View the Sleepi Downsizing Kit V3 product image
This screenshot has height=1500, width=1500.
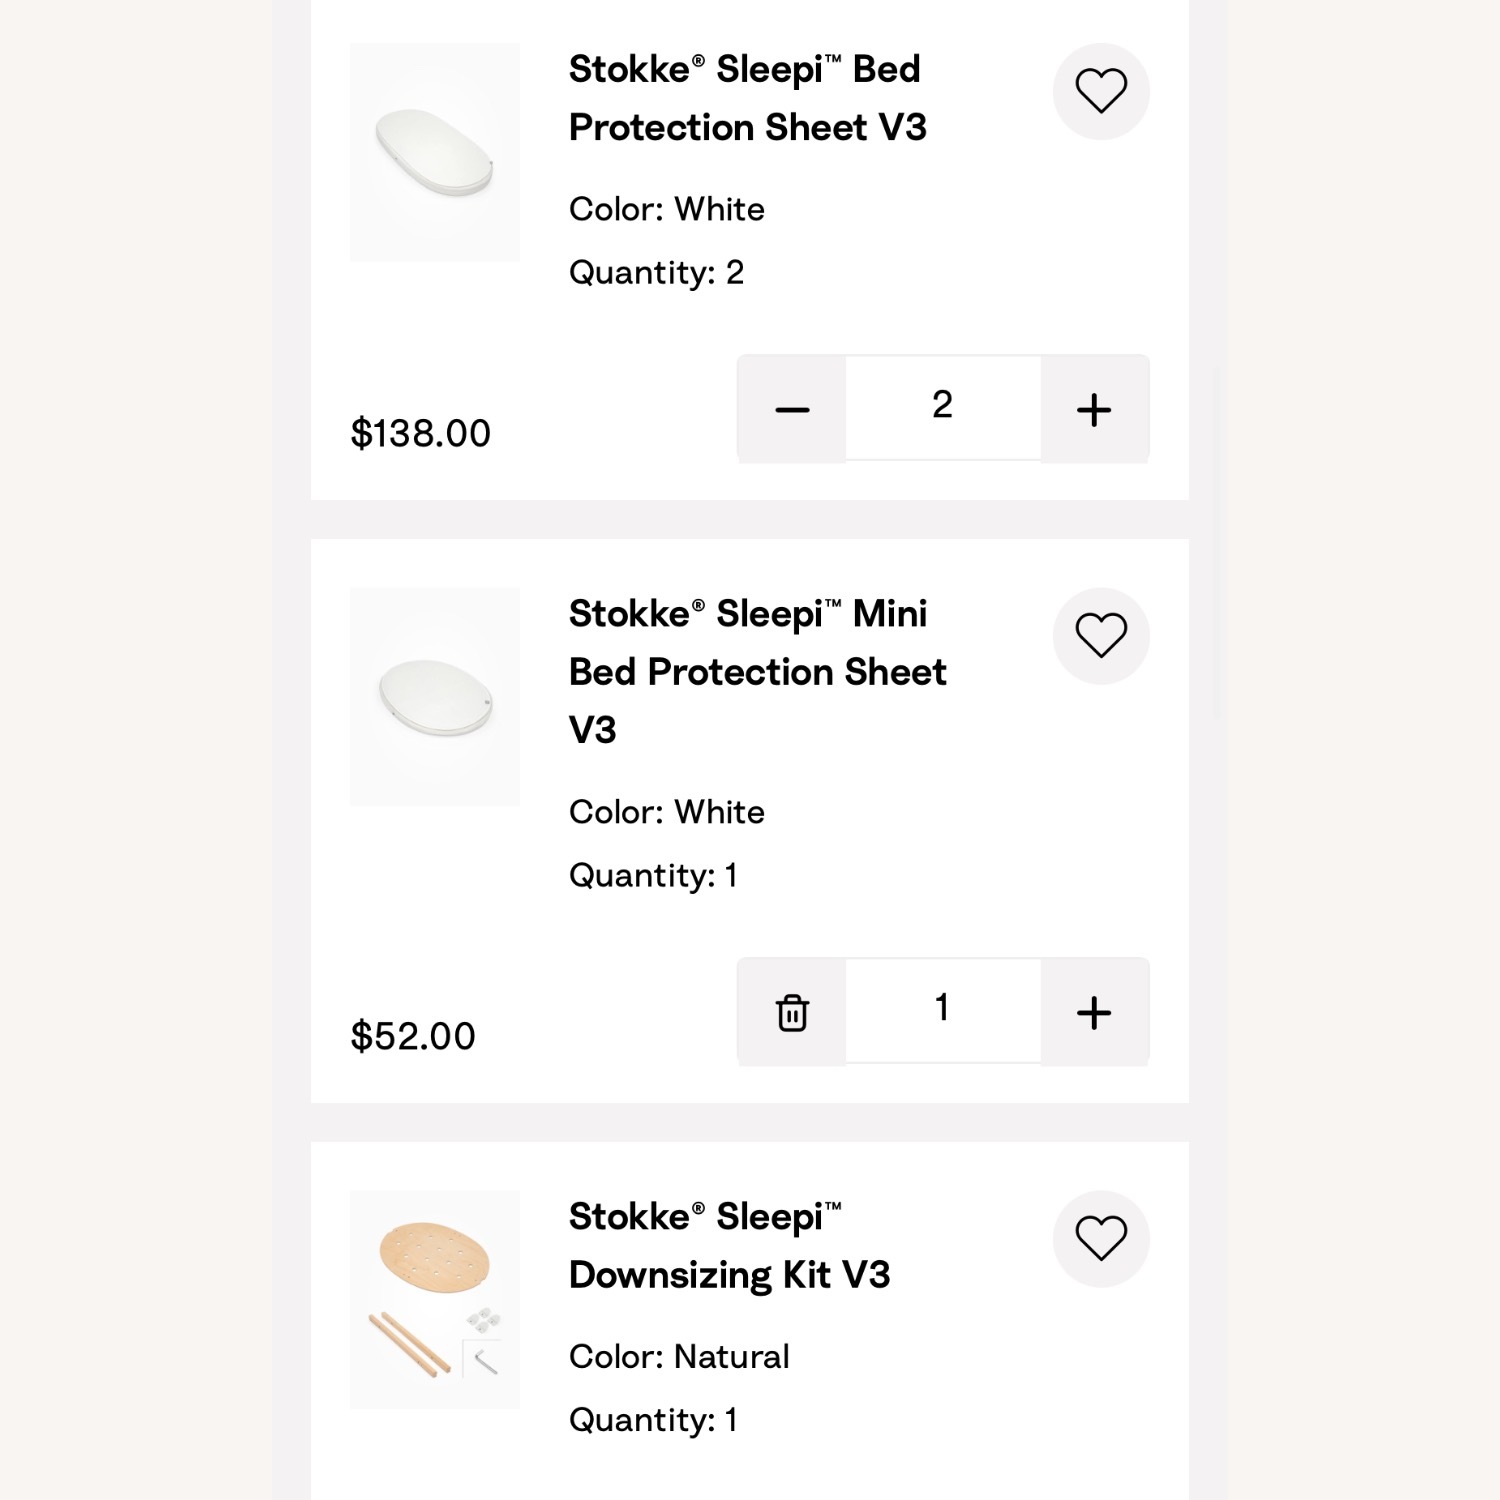435,1299
